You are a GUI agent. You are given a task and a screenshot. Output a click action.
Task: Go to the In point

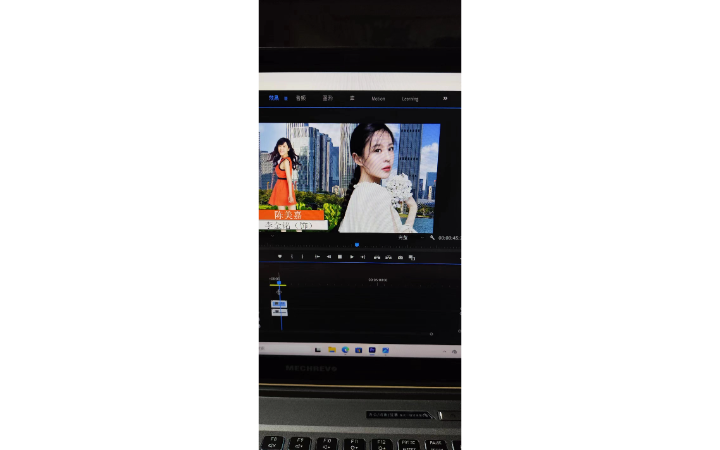(x=317, y=257)
